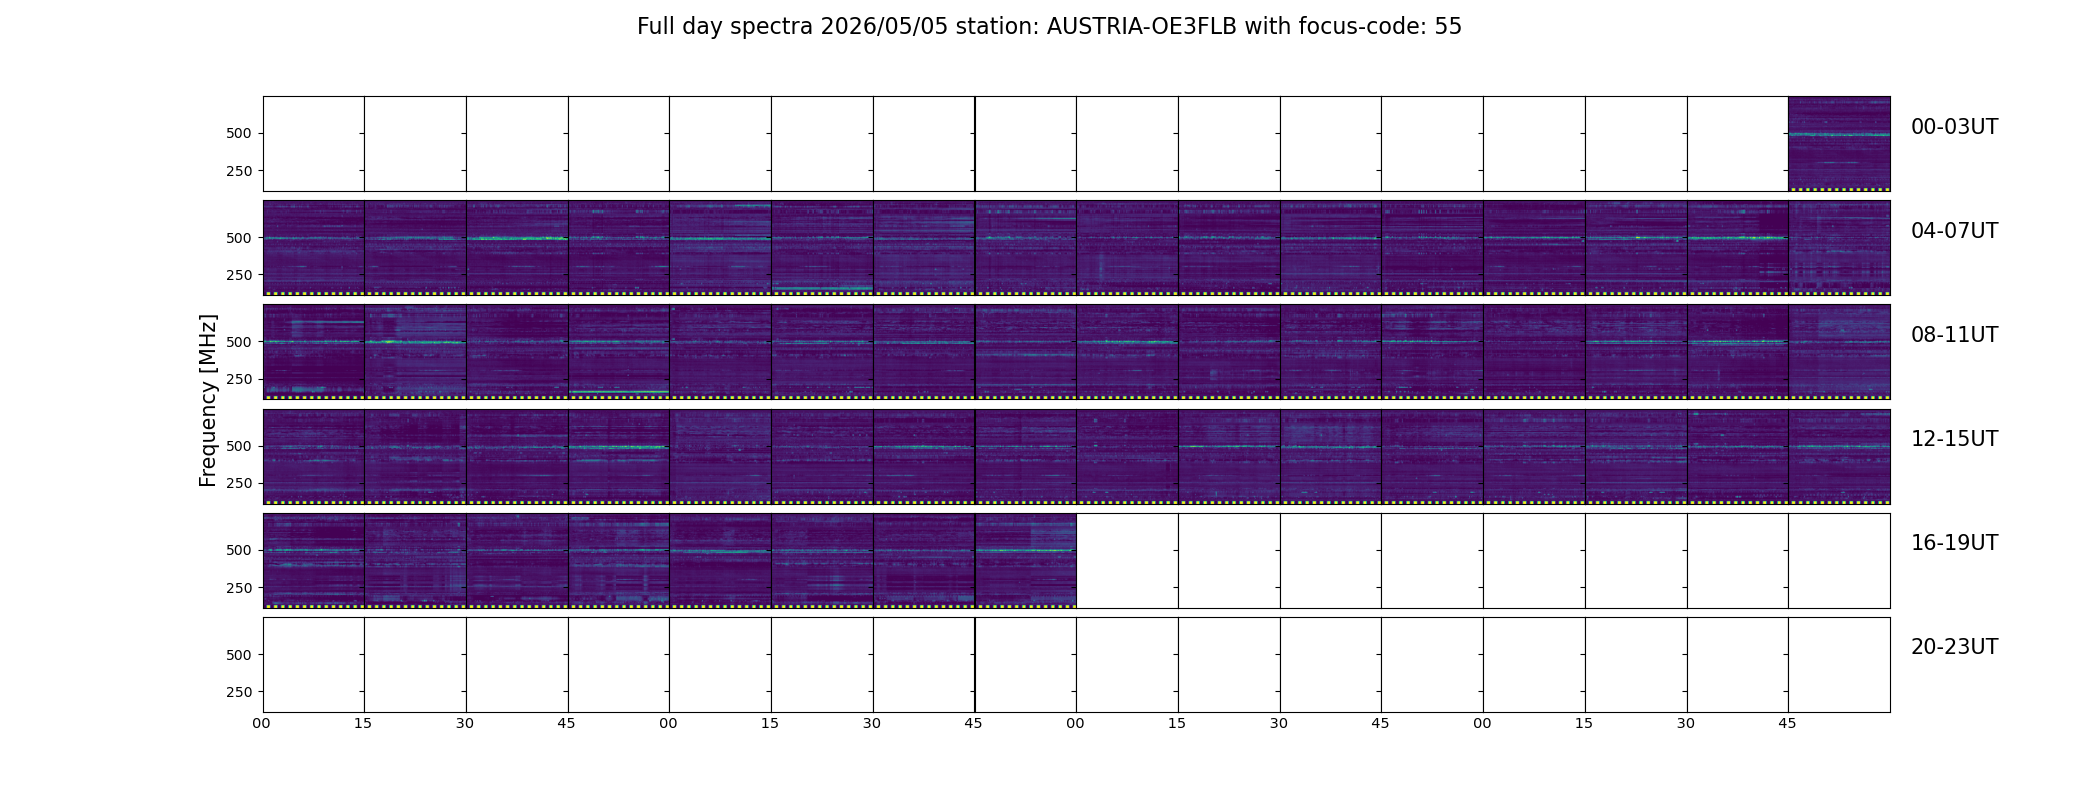Click the last '45' time tick on the bottom axis
Viewport: 2100px width, 800px height.
1787,723
